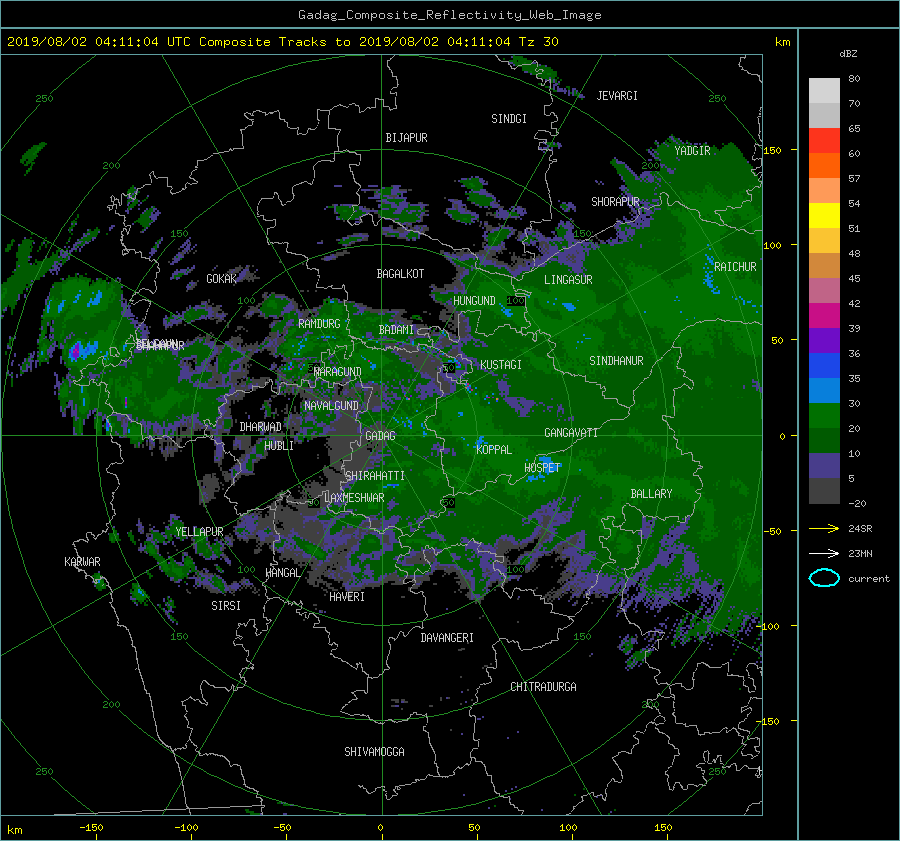Click the KARWAR city label
The height and width of the screenshot is (841, 900).
coord(82,562)
